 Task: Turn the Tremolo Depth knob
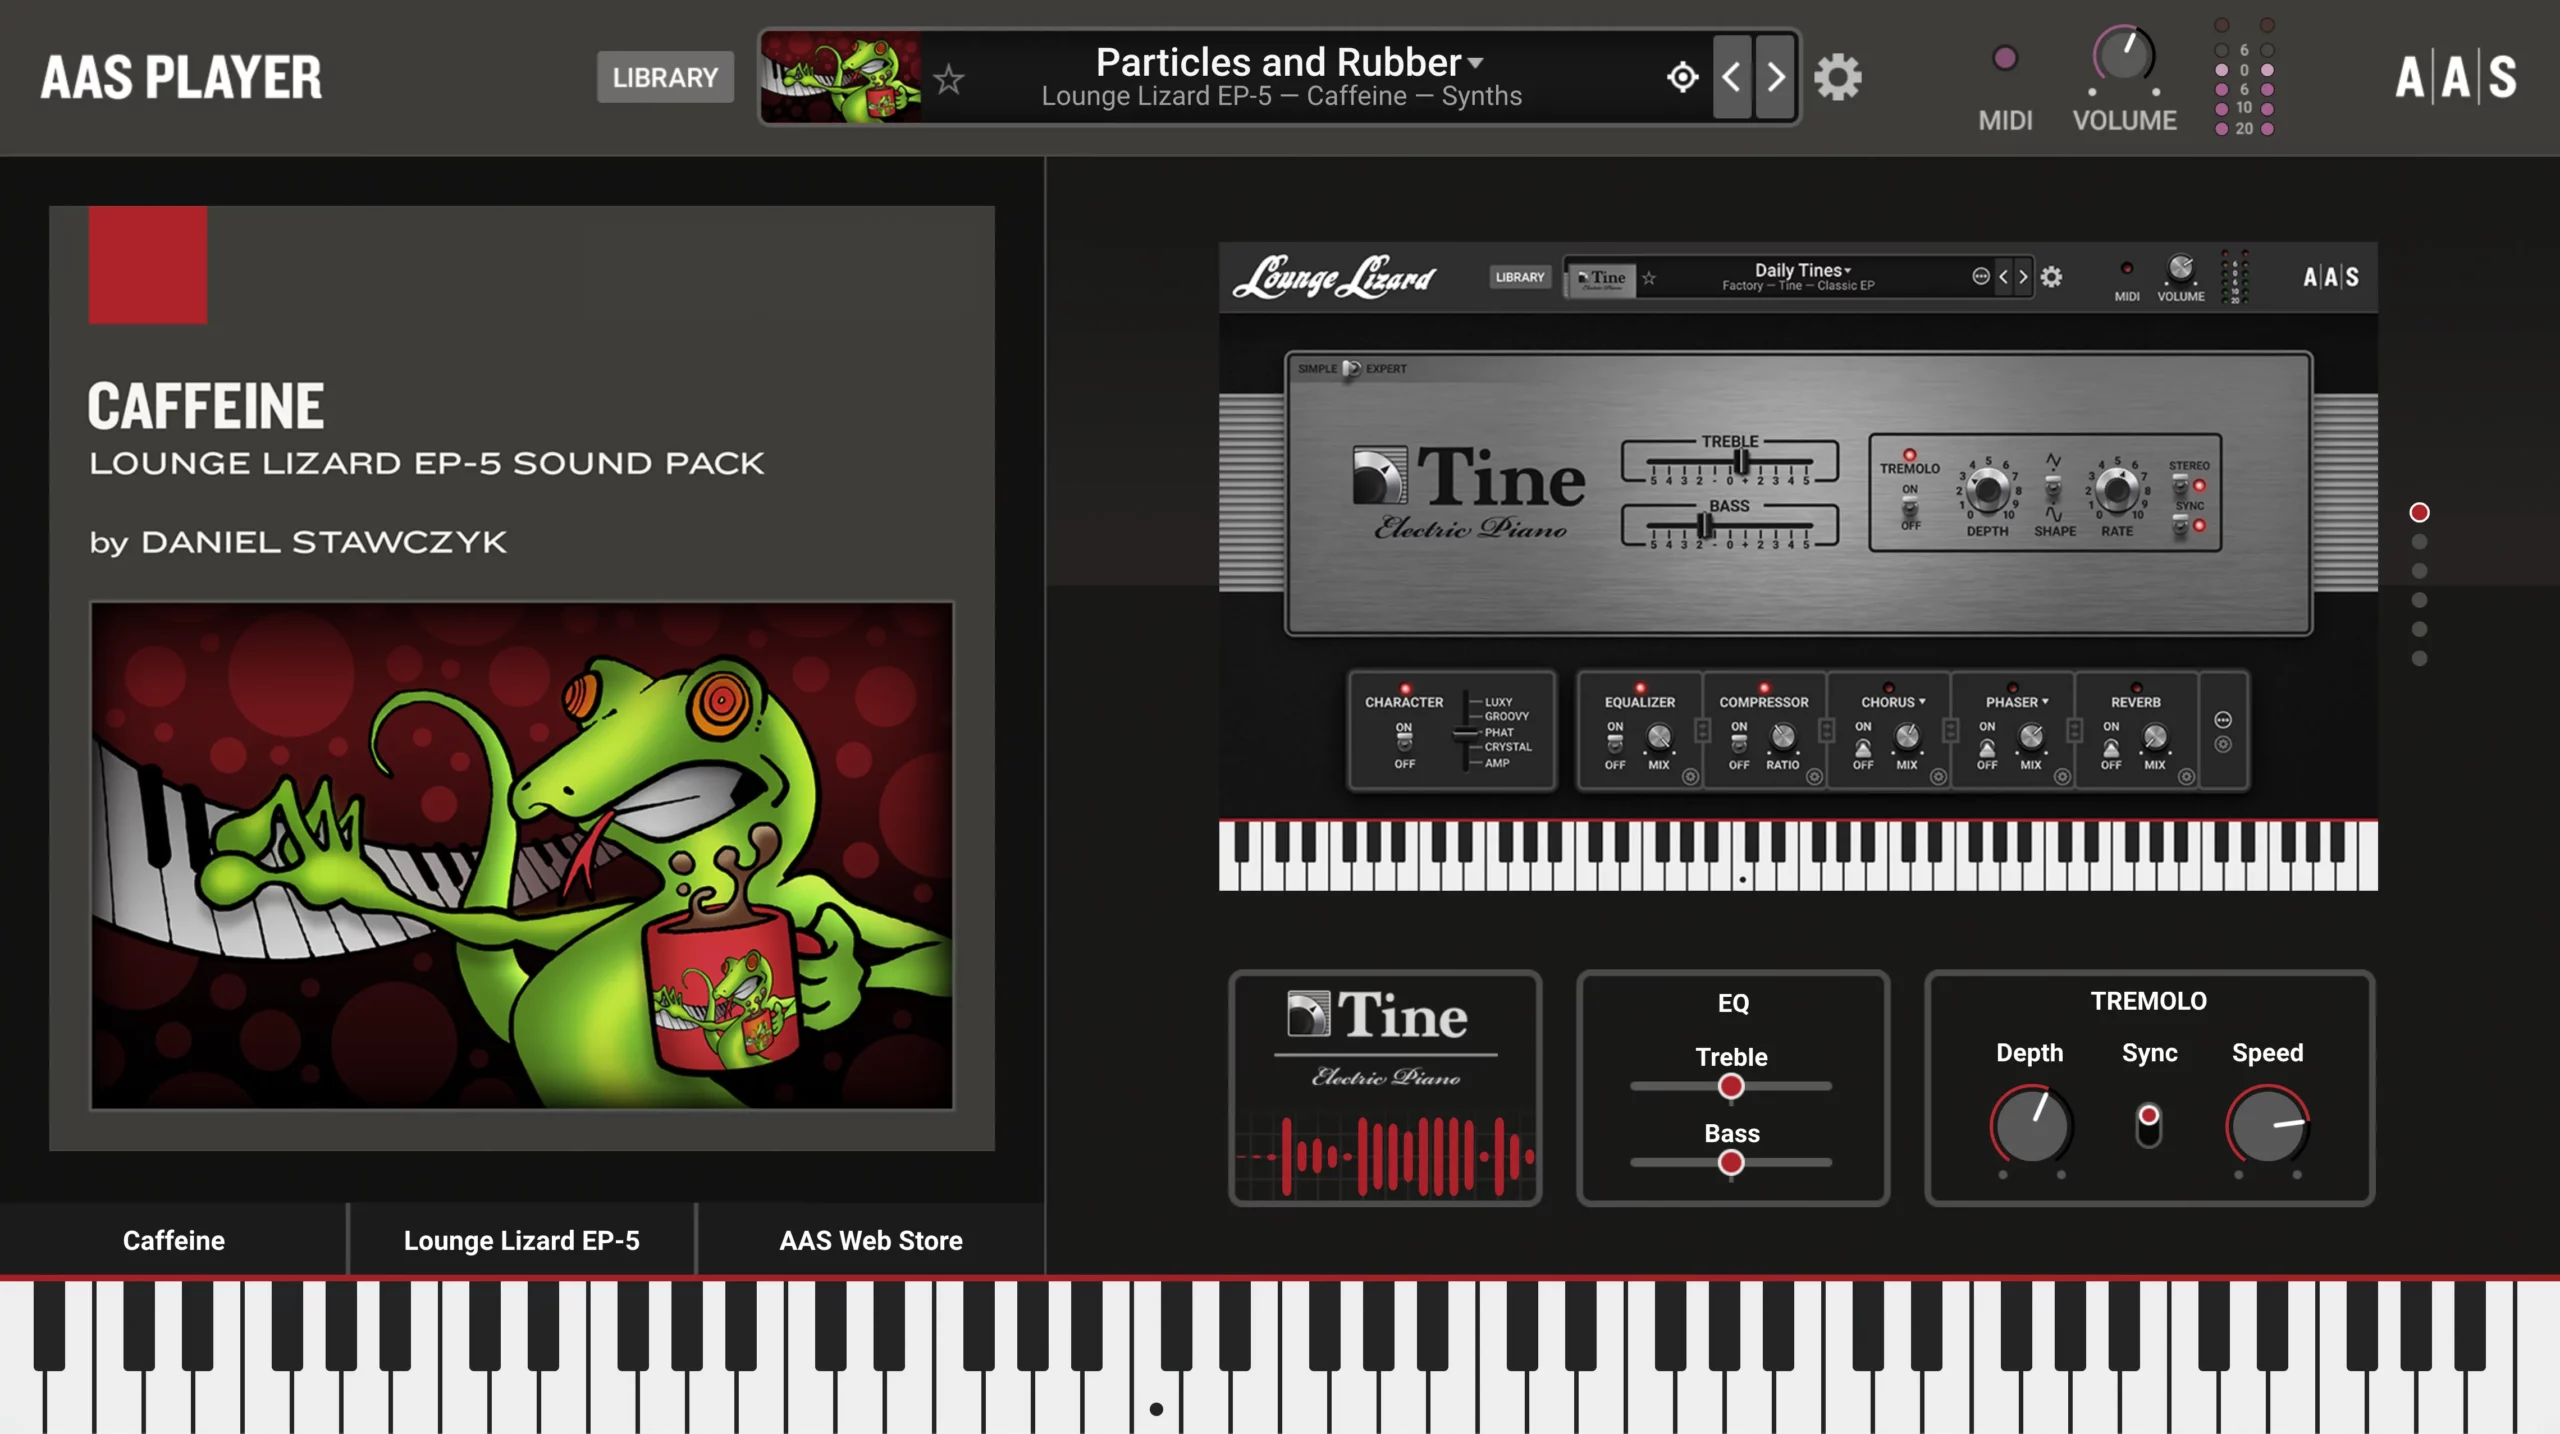pos(2031,1125)
